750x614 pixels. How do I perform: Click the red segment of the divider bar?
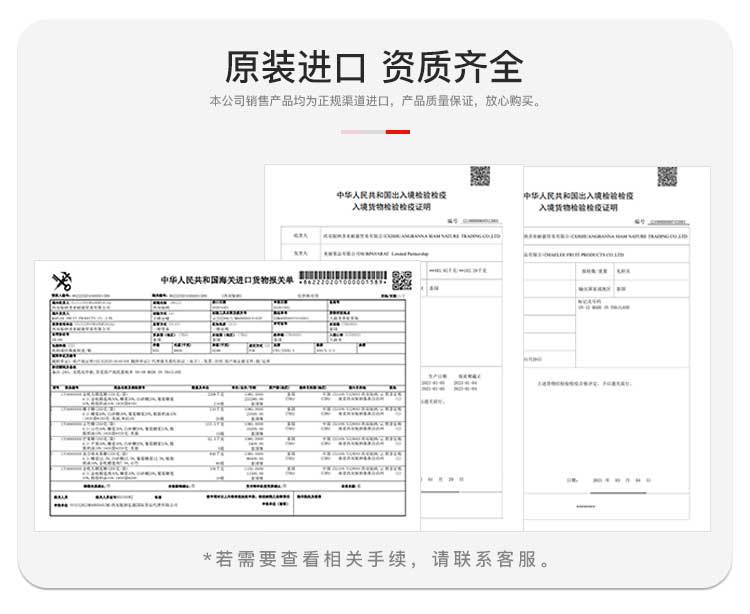[398, 132]
